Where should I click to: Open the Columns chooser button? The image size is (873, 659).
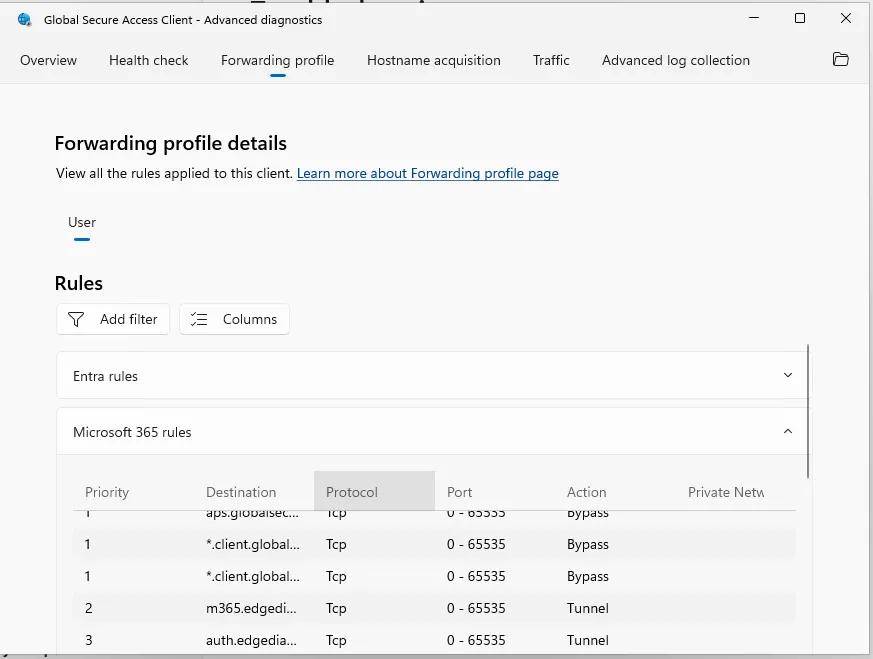point(234,319)
